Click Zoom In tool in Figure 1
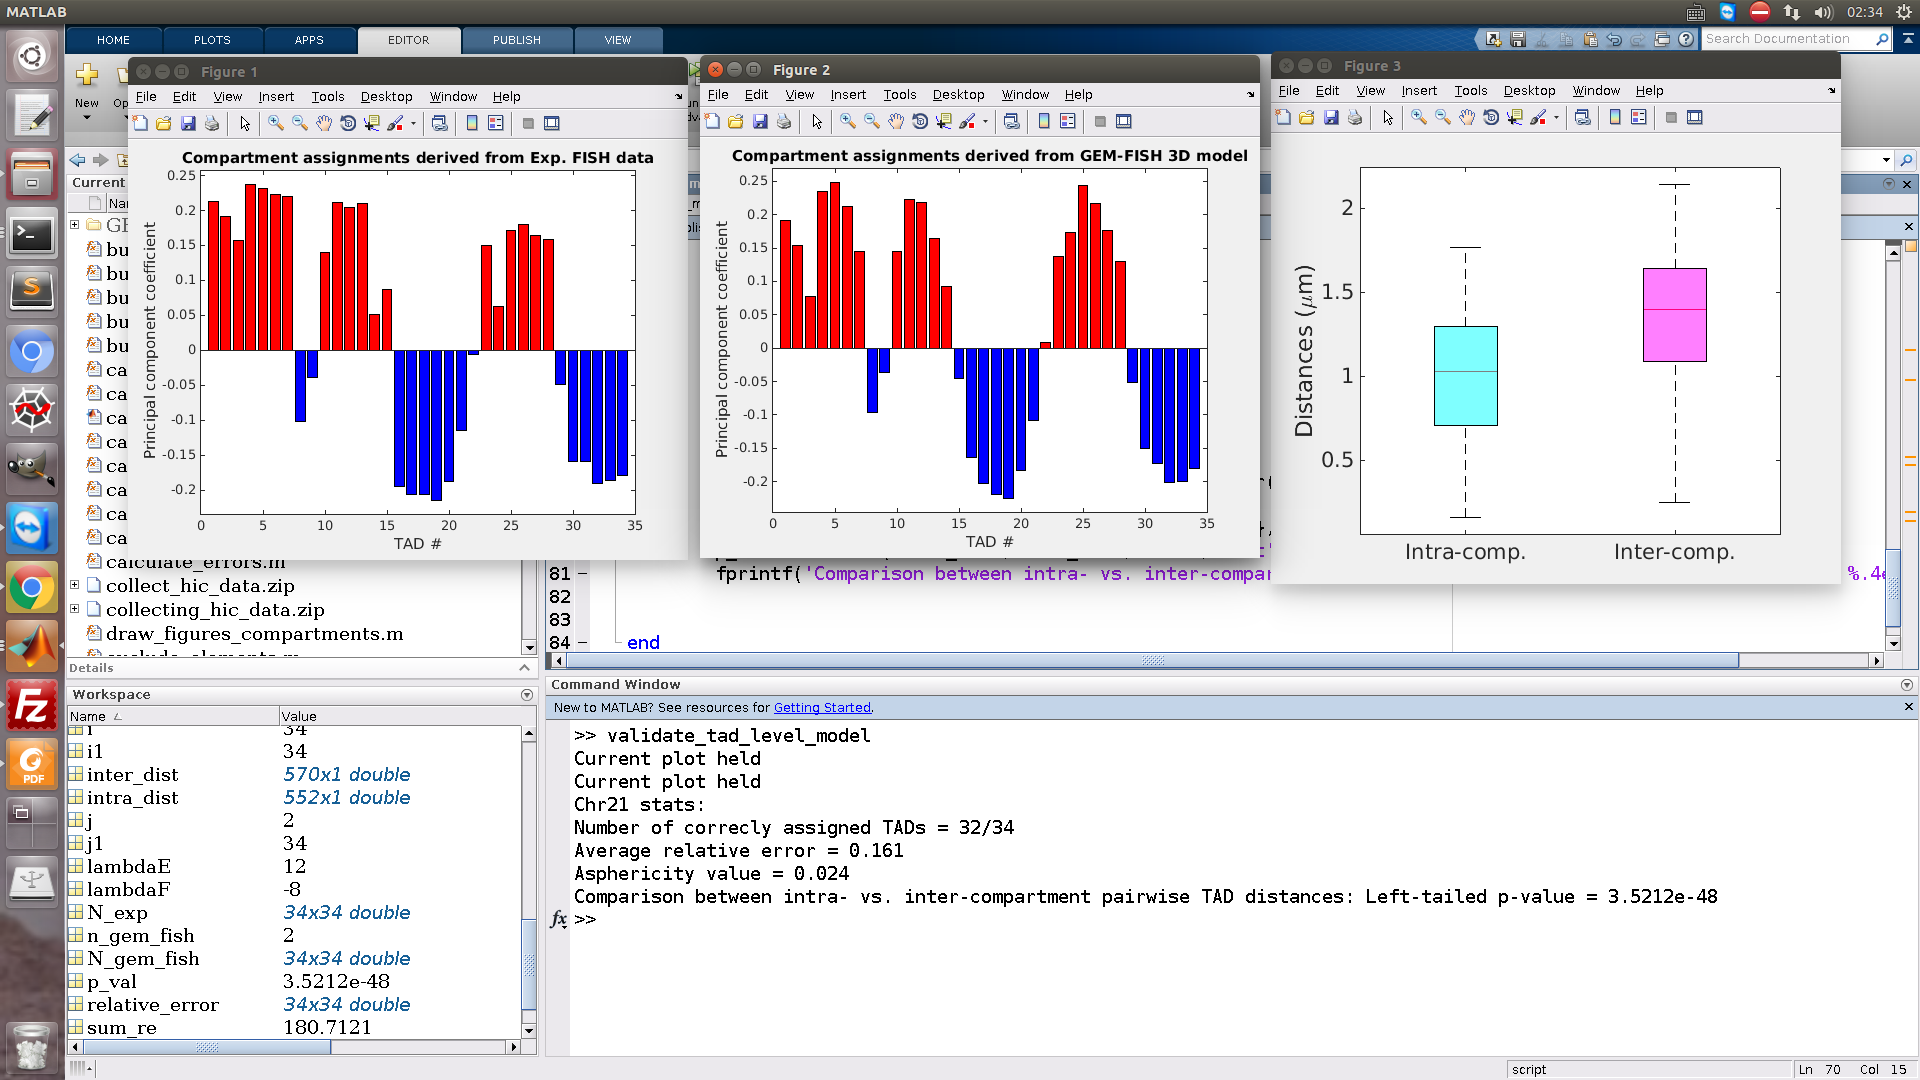Image resolution: width=1920 pixels, height=1080 pixels. click(x=276, y=124)
